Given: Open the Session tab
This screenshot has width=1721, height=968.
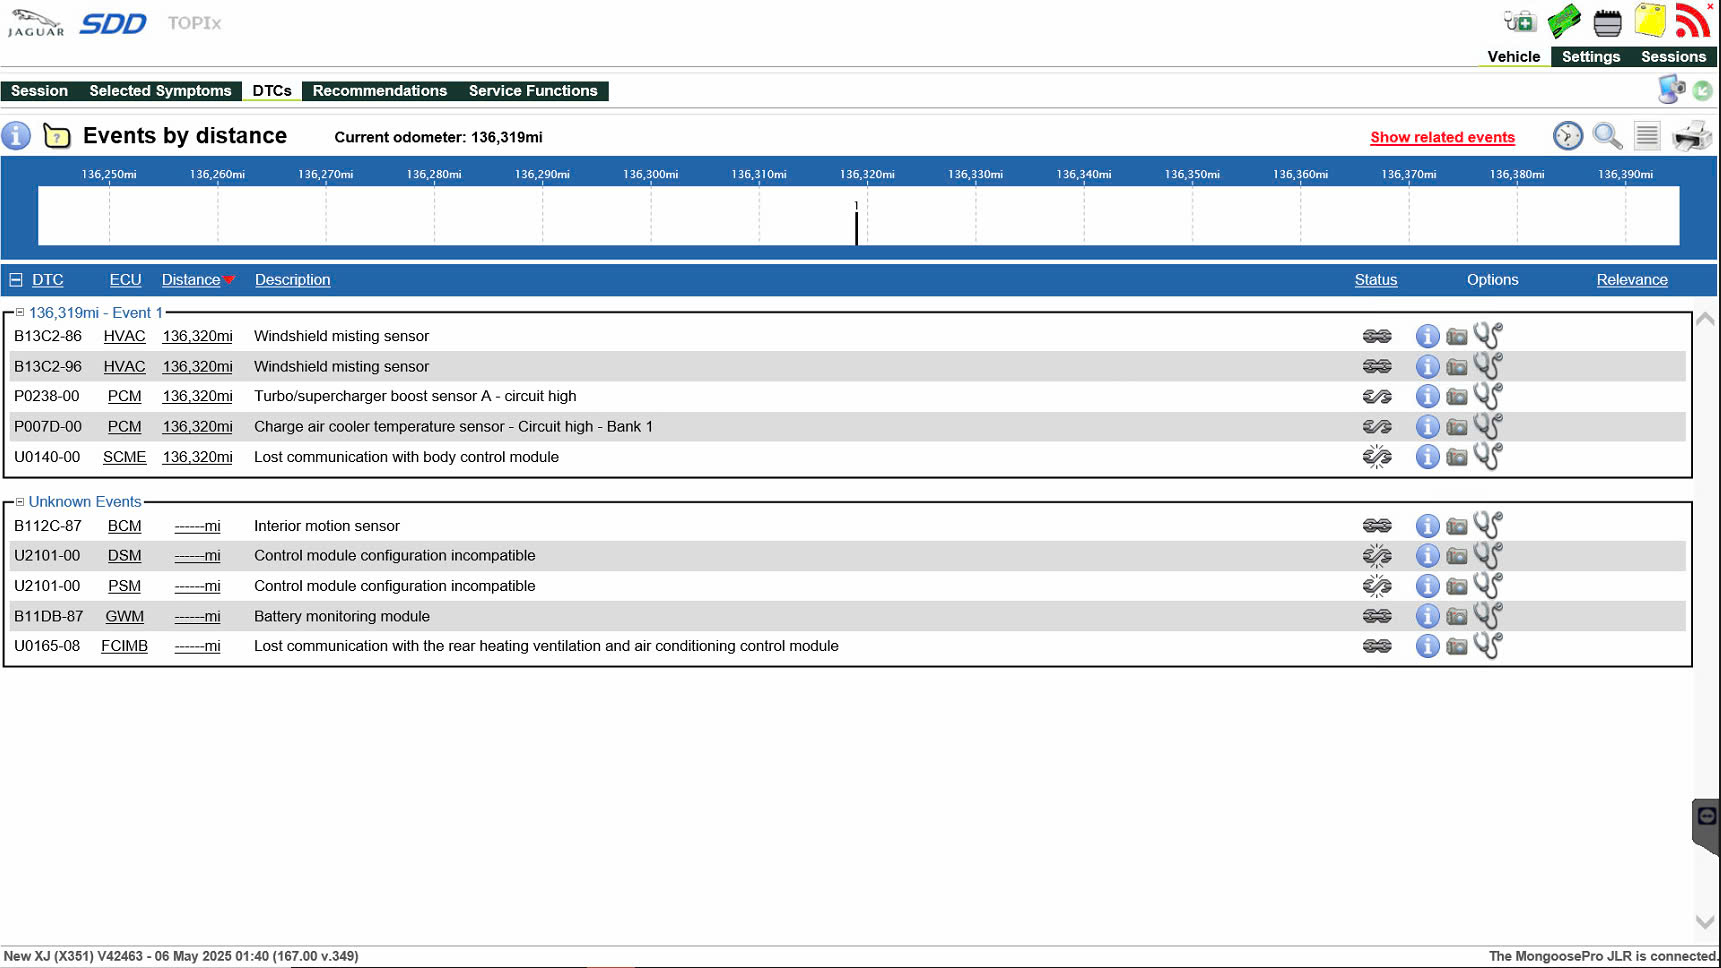Looking at the screenshot, I should [40, 91].
